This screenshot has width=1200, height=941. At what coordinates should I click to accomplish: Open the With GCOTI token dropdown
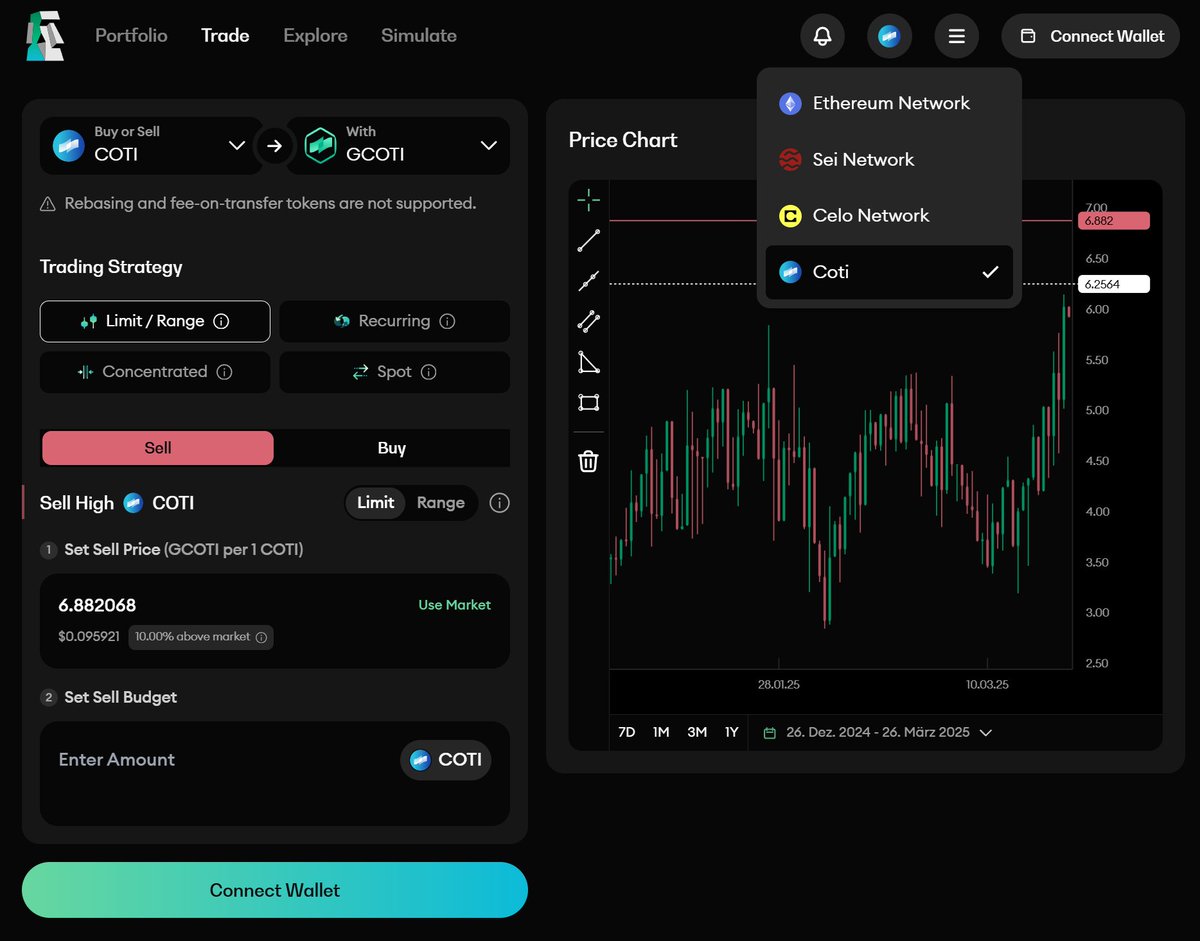click(x=399, y=146)
